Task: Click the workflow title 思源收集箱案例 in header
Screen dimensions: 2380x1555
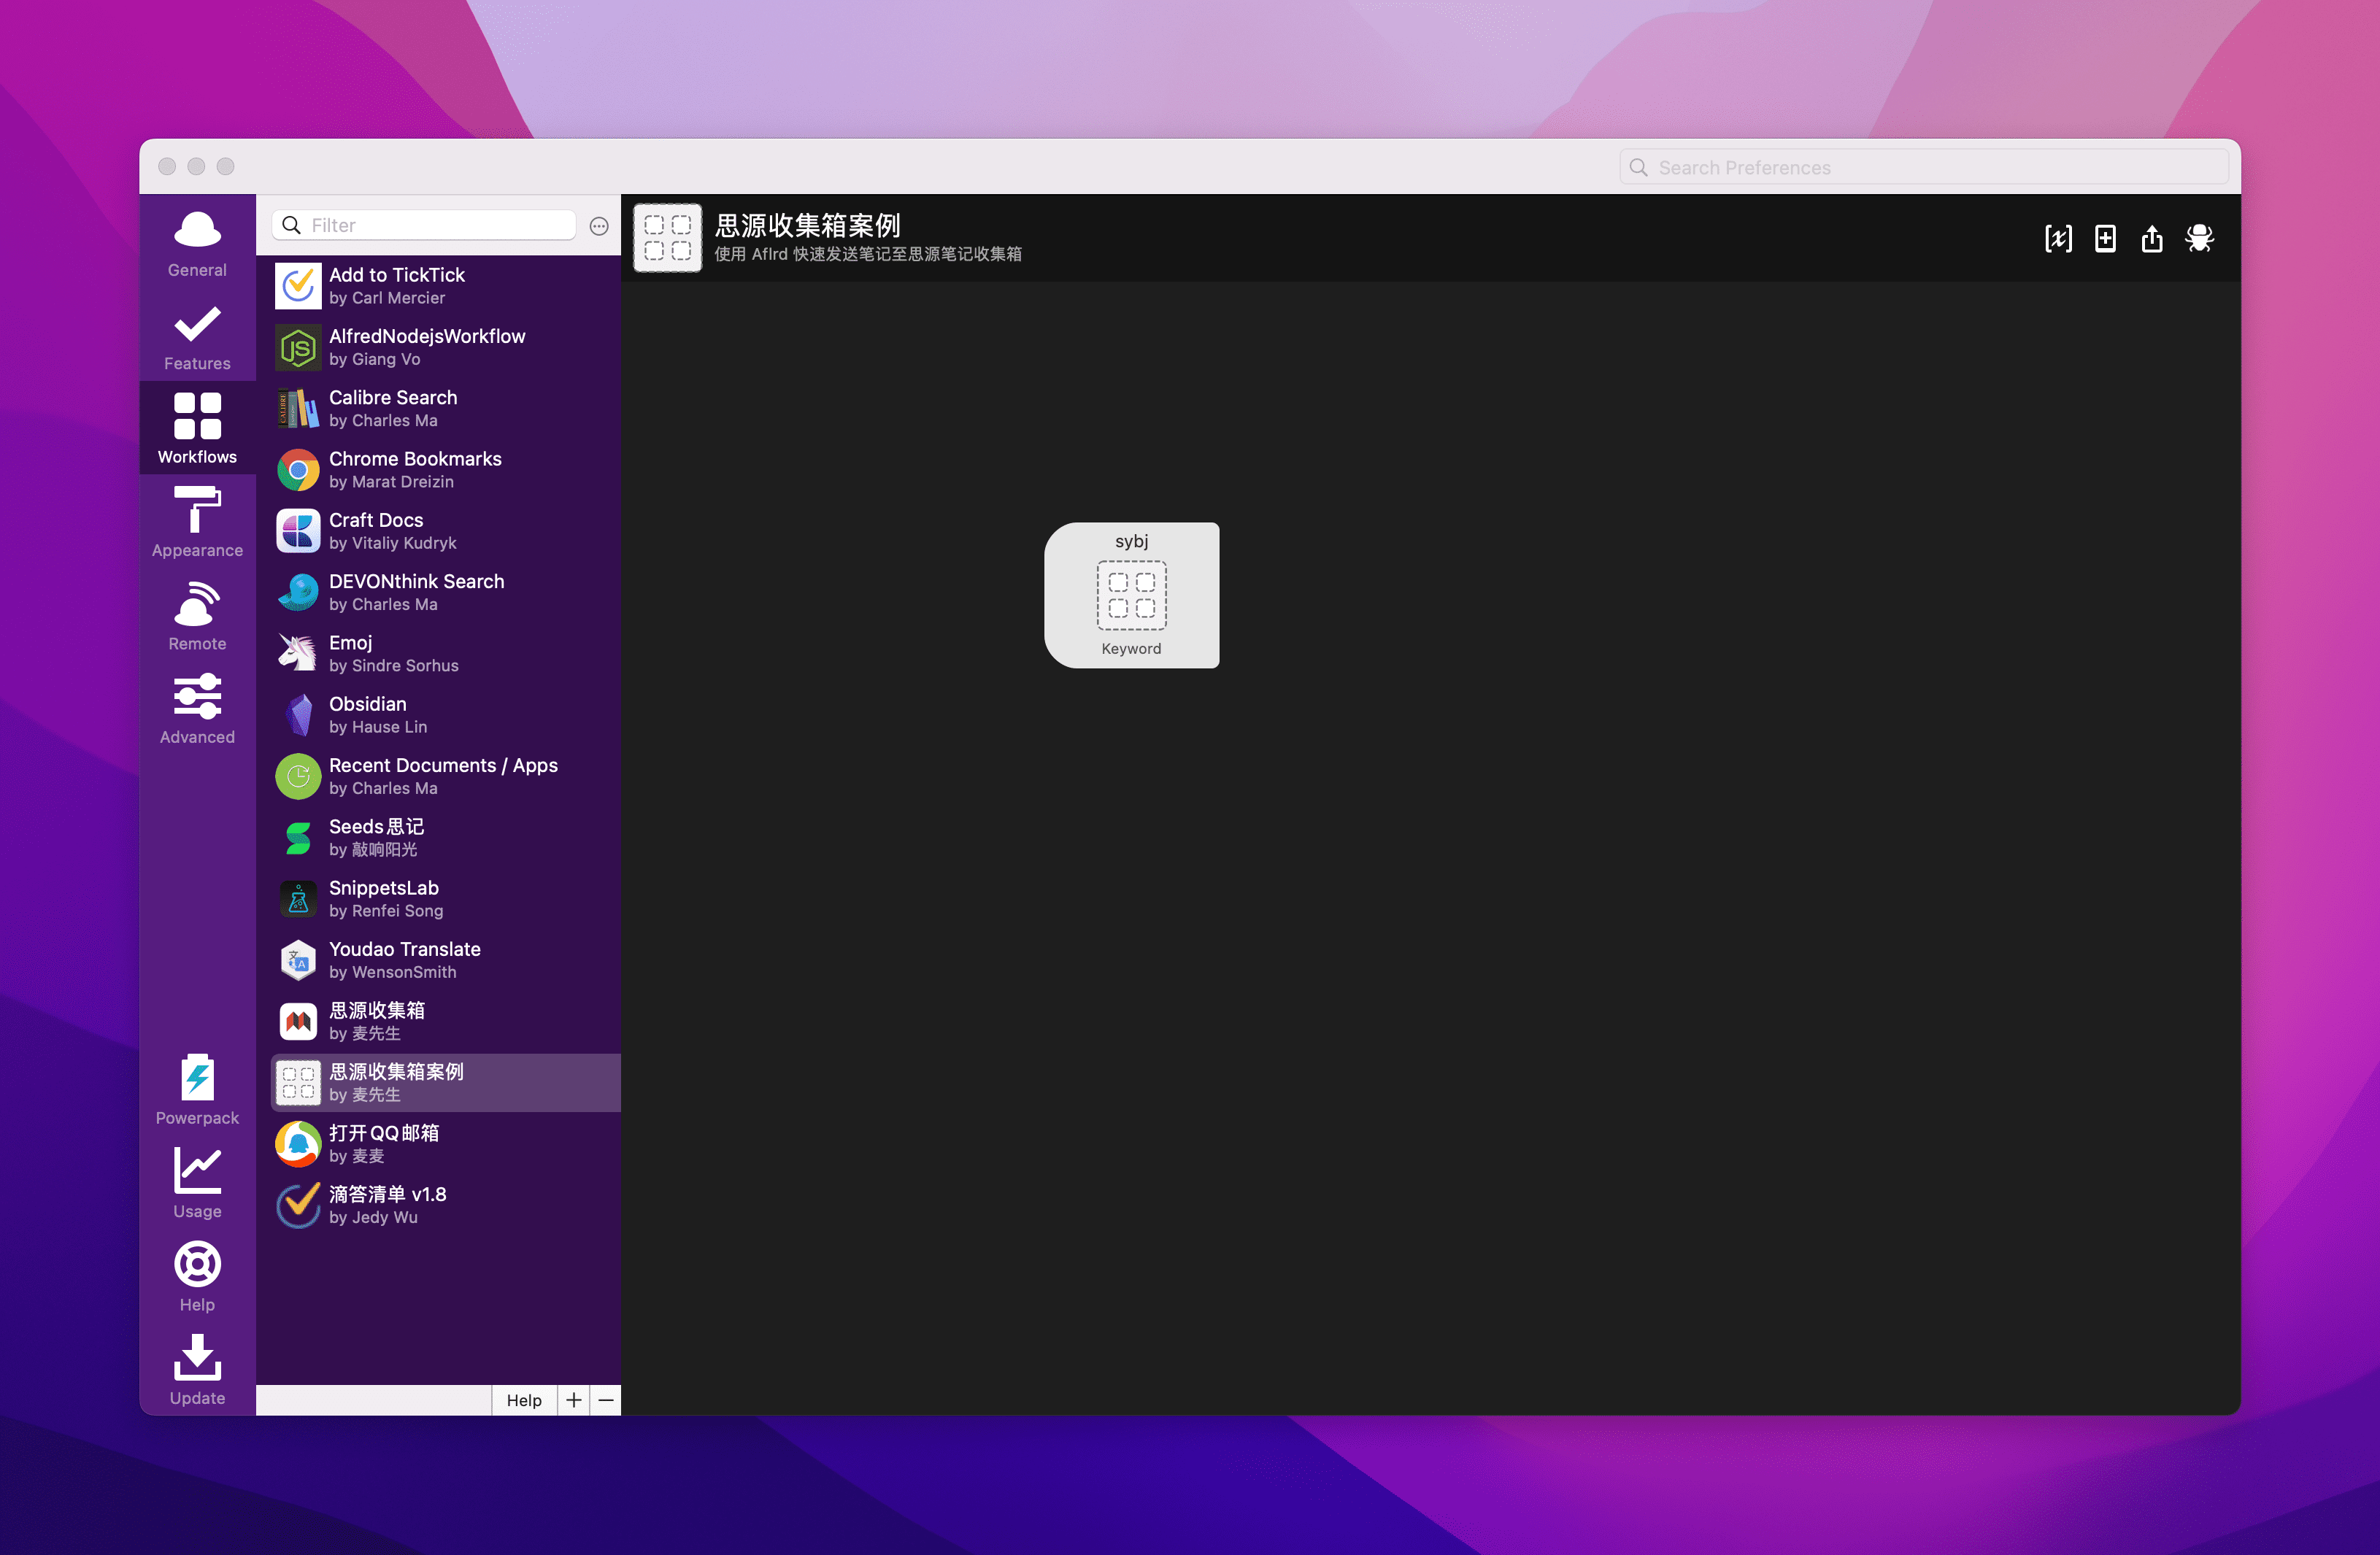Action: (x=808, y=225)
